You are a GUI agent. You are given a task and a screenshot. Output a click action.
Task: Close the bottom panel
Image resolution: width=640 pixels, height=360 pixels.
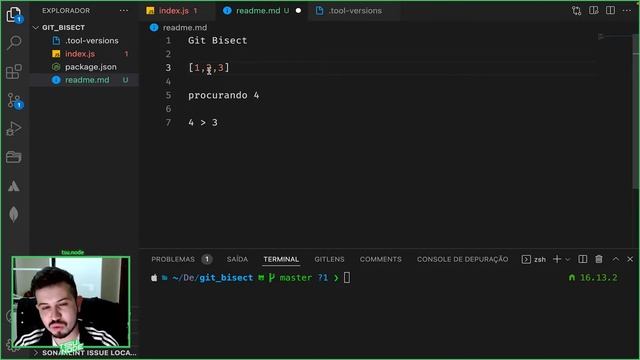point(630,259)
